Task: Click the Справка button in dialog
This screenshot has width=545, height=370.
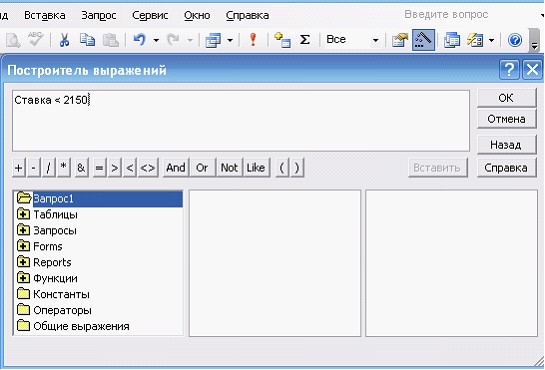Action: click(x=506, y=168)
